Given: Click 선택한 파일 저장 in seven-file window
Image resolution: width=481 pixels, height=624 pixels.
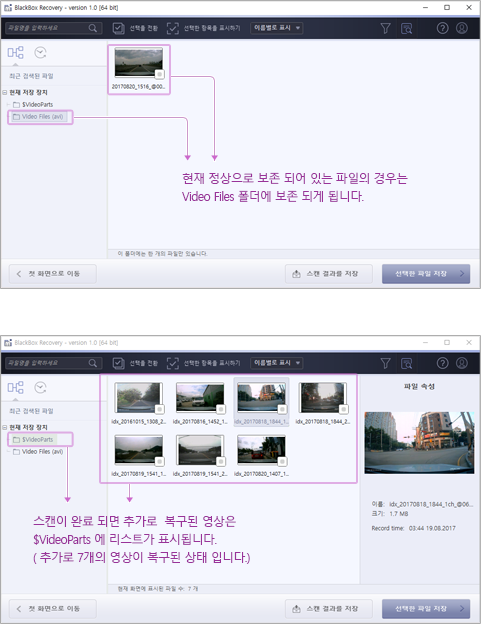Looking at the screenshot, I should (x=426, y=609).
